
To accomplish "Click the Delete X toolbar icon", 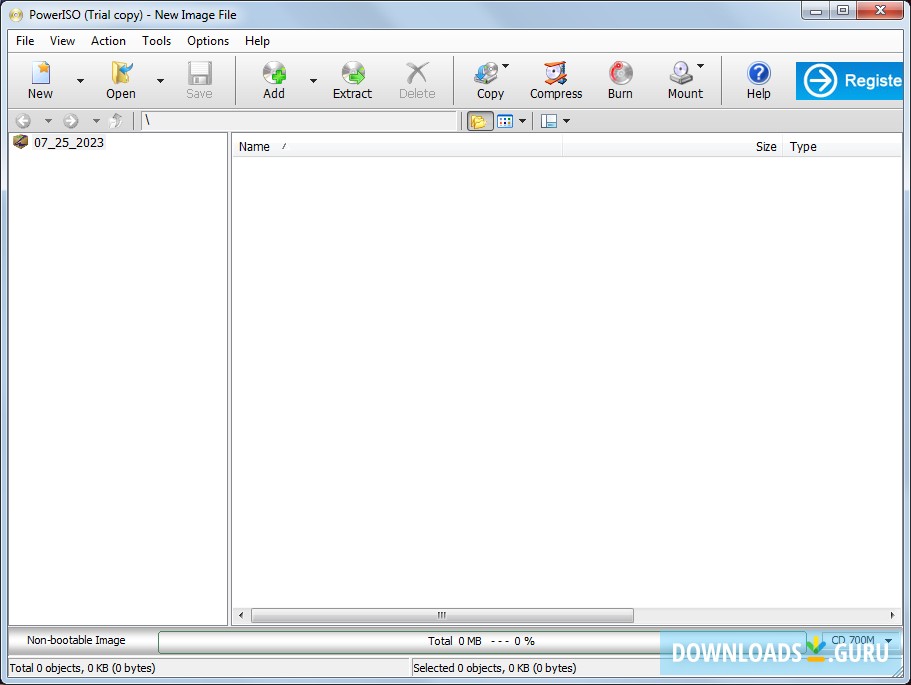I will (417, 80).
